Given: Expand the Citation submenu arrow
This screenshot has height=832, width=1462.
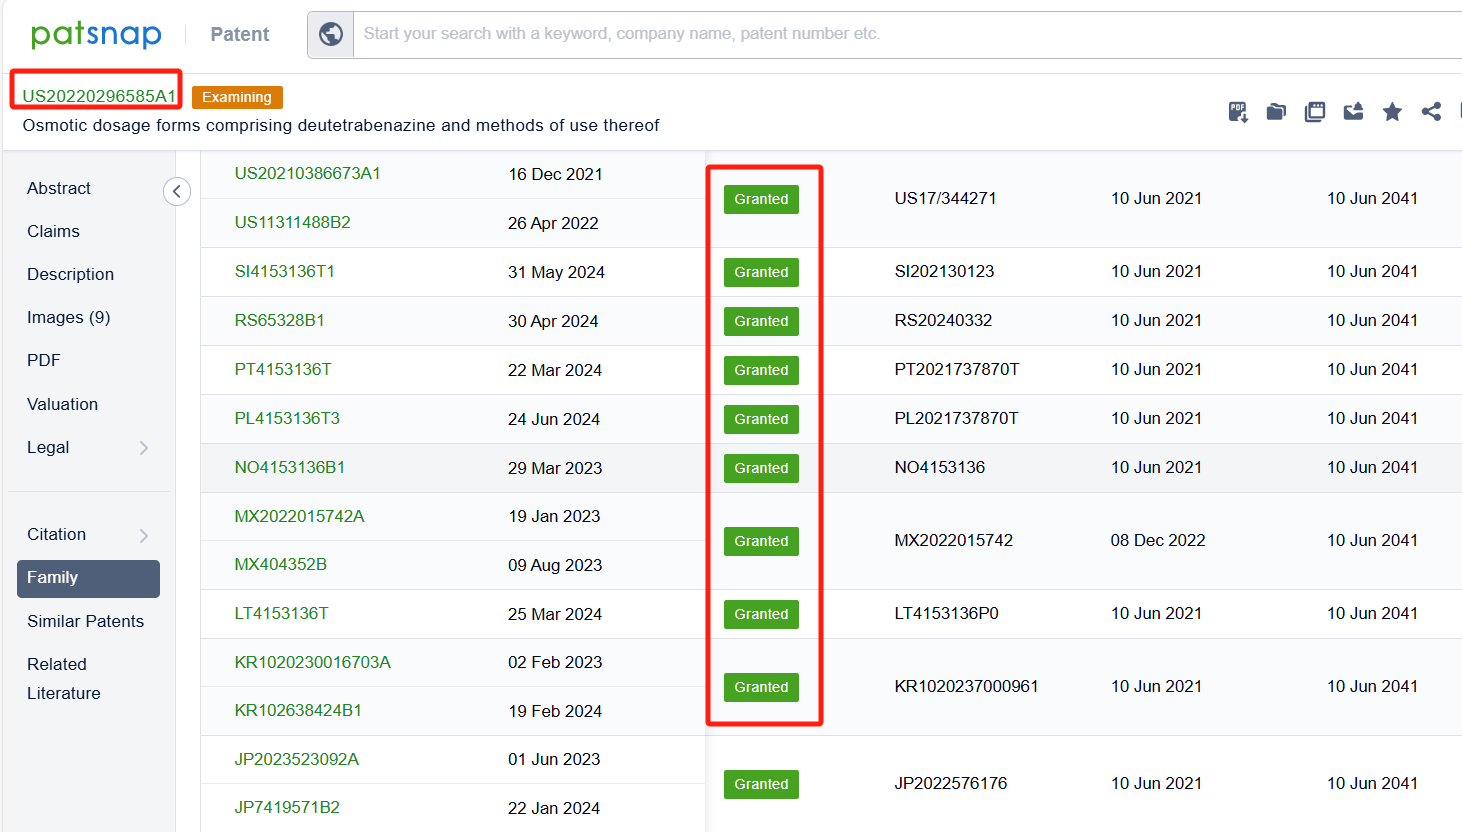Looking at the screenshot, I should click(x=144, y=535).
